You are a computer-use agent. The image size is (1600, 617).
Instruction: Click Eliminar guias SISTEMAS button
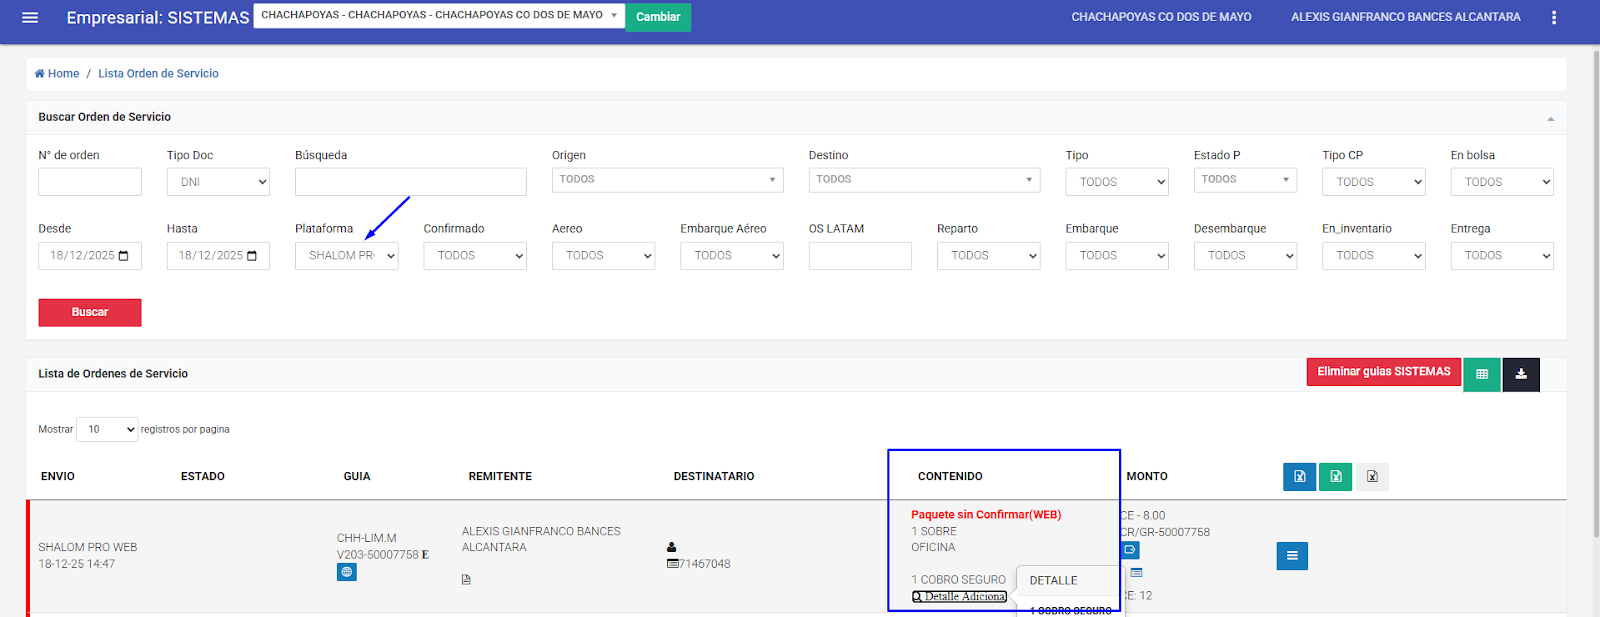pyautogui.click(x=1383, y=372)
